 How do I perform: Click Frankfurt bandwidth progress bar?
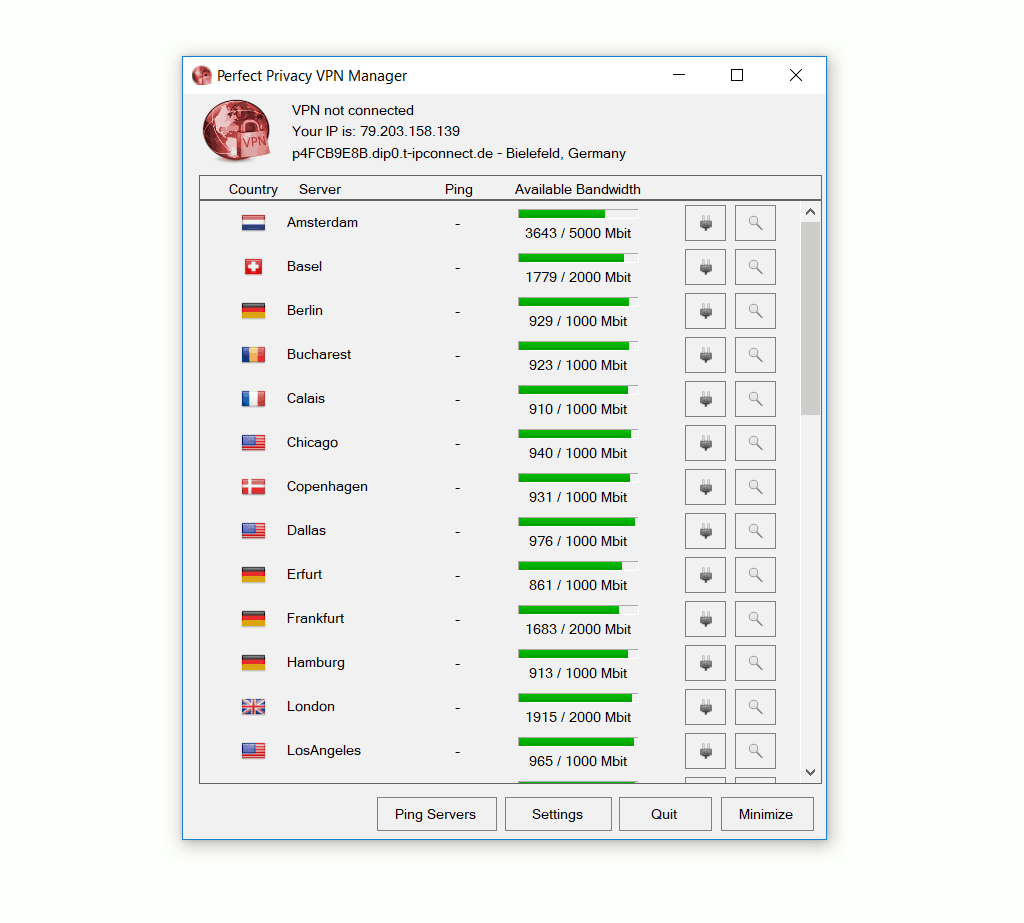point(578,609)
